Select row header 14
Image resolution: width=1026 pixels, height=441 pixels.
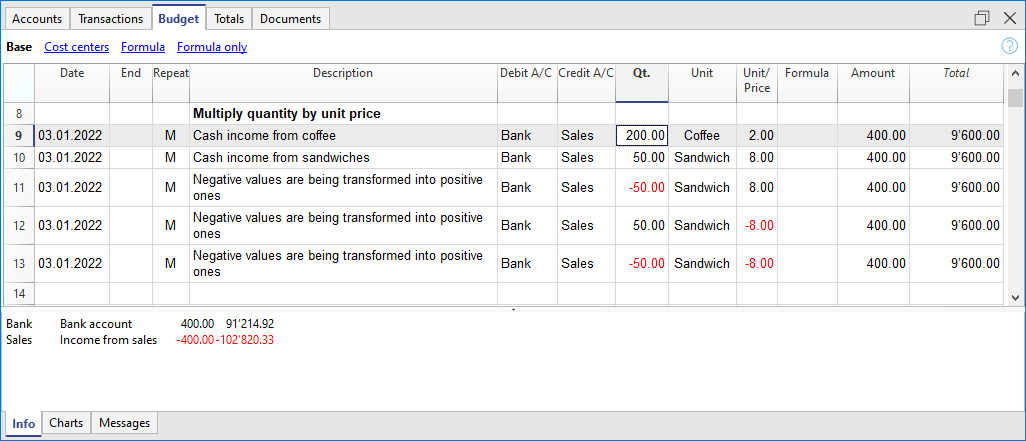coord(19,294)
